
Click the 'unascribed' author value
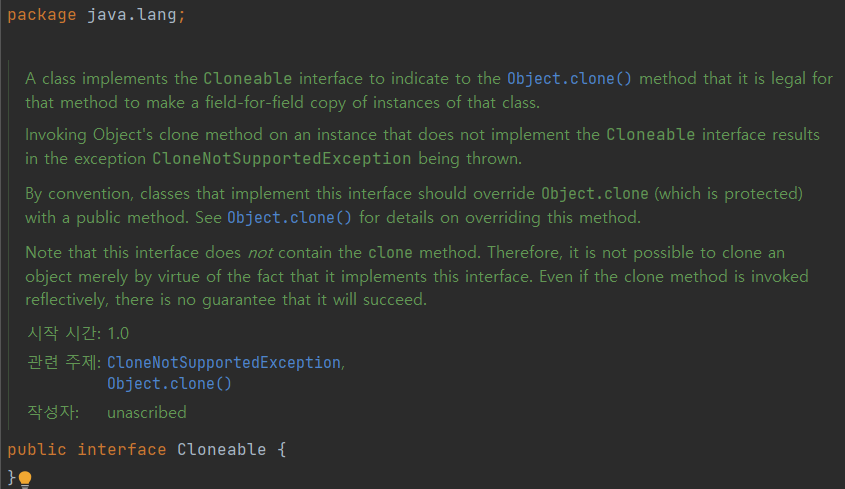pyautogui.click(x=146, y=412)
